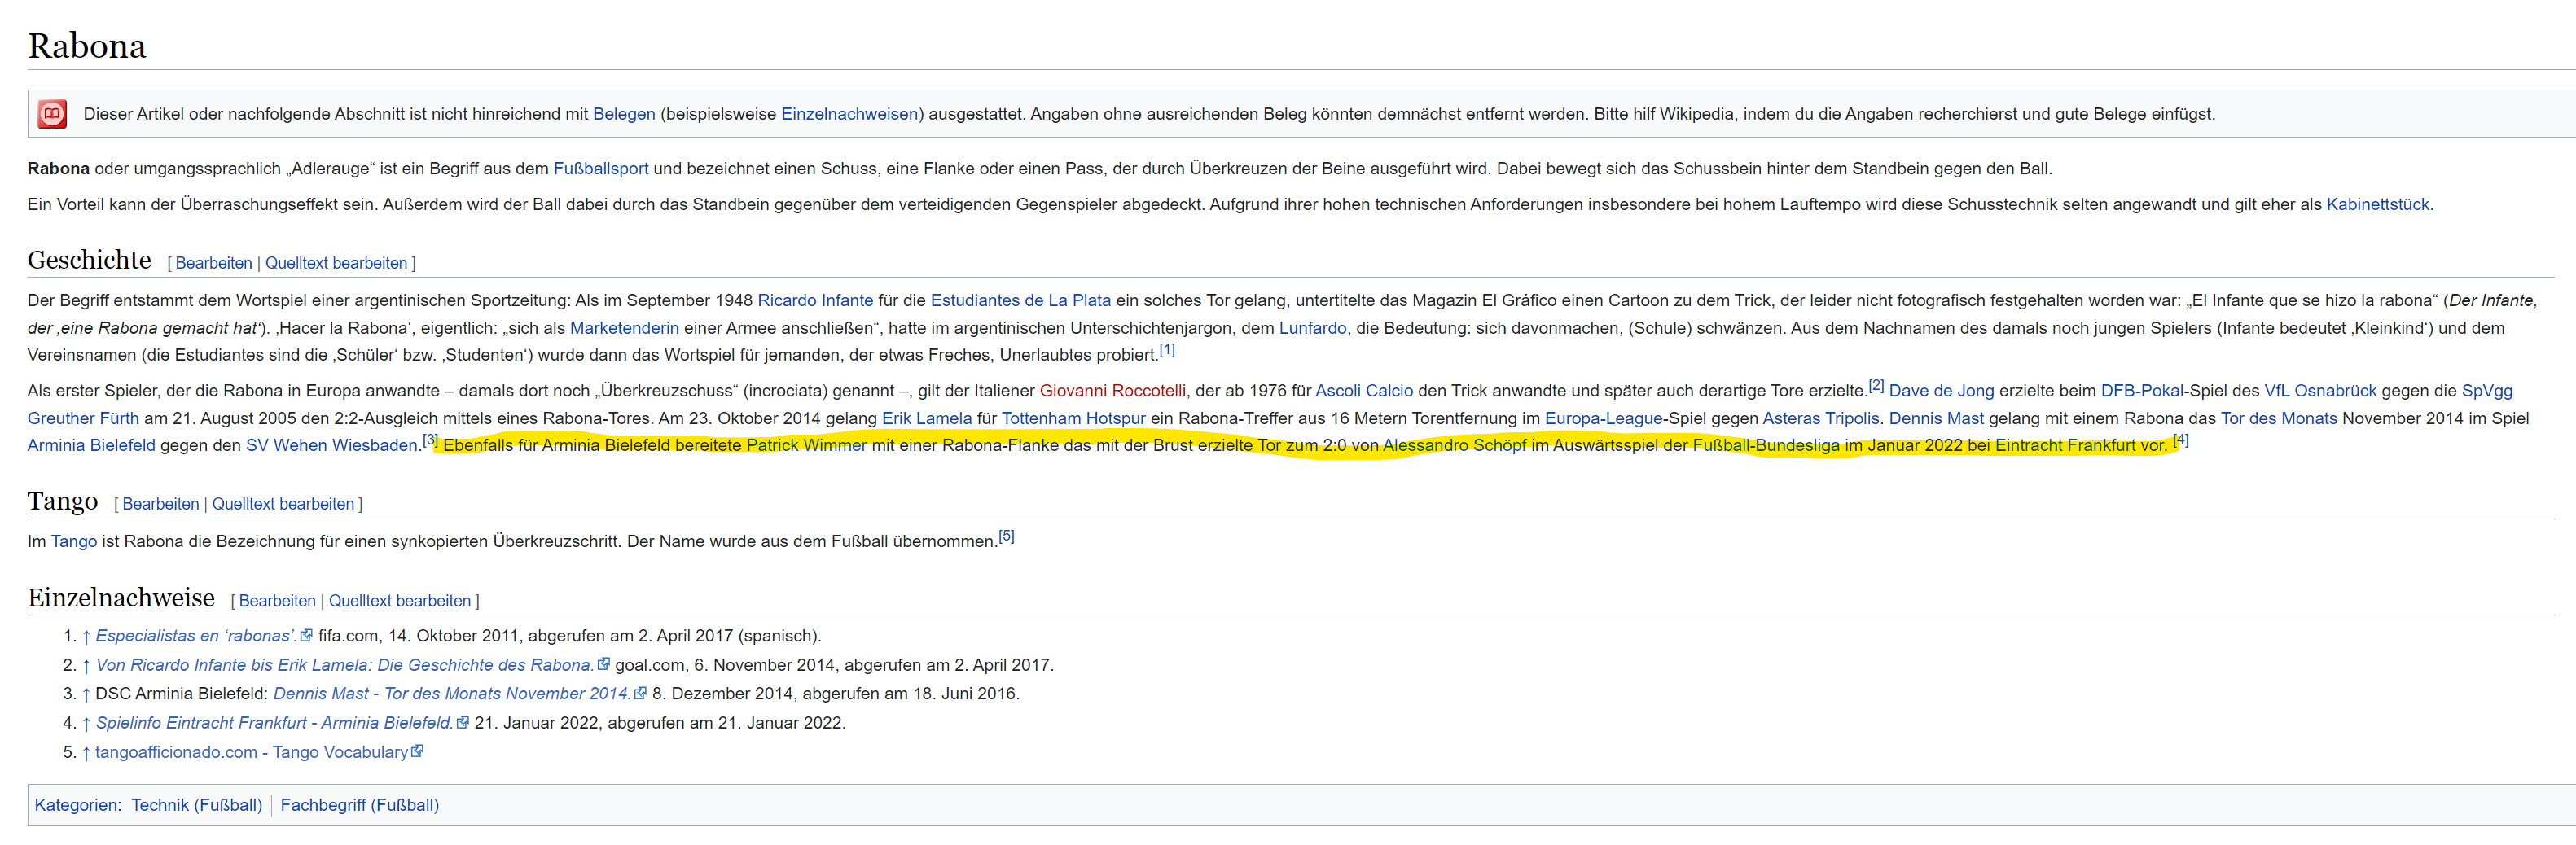
Task: Jump back via arrow of reference 4
Action: 86,723
